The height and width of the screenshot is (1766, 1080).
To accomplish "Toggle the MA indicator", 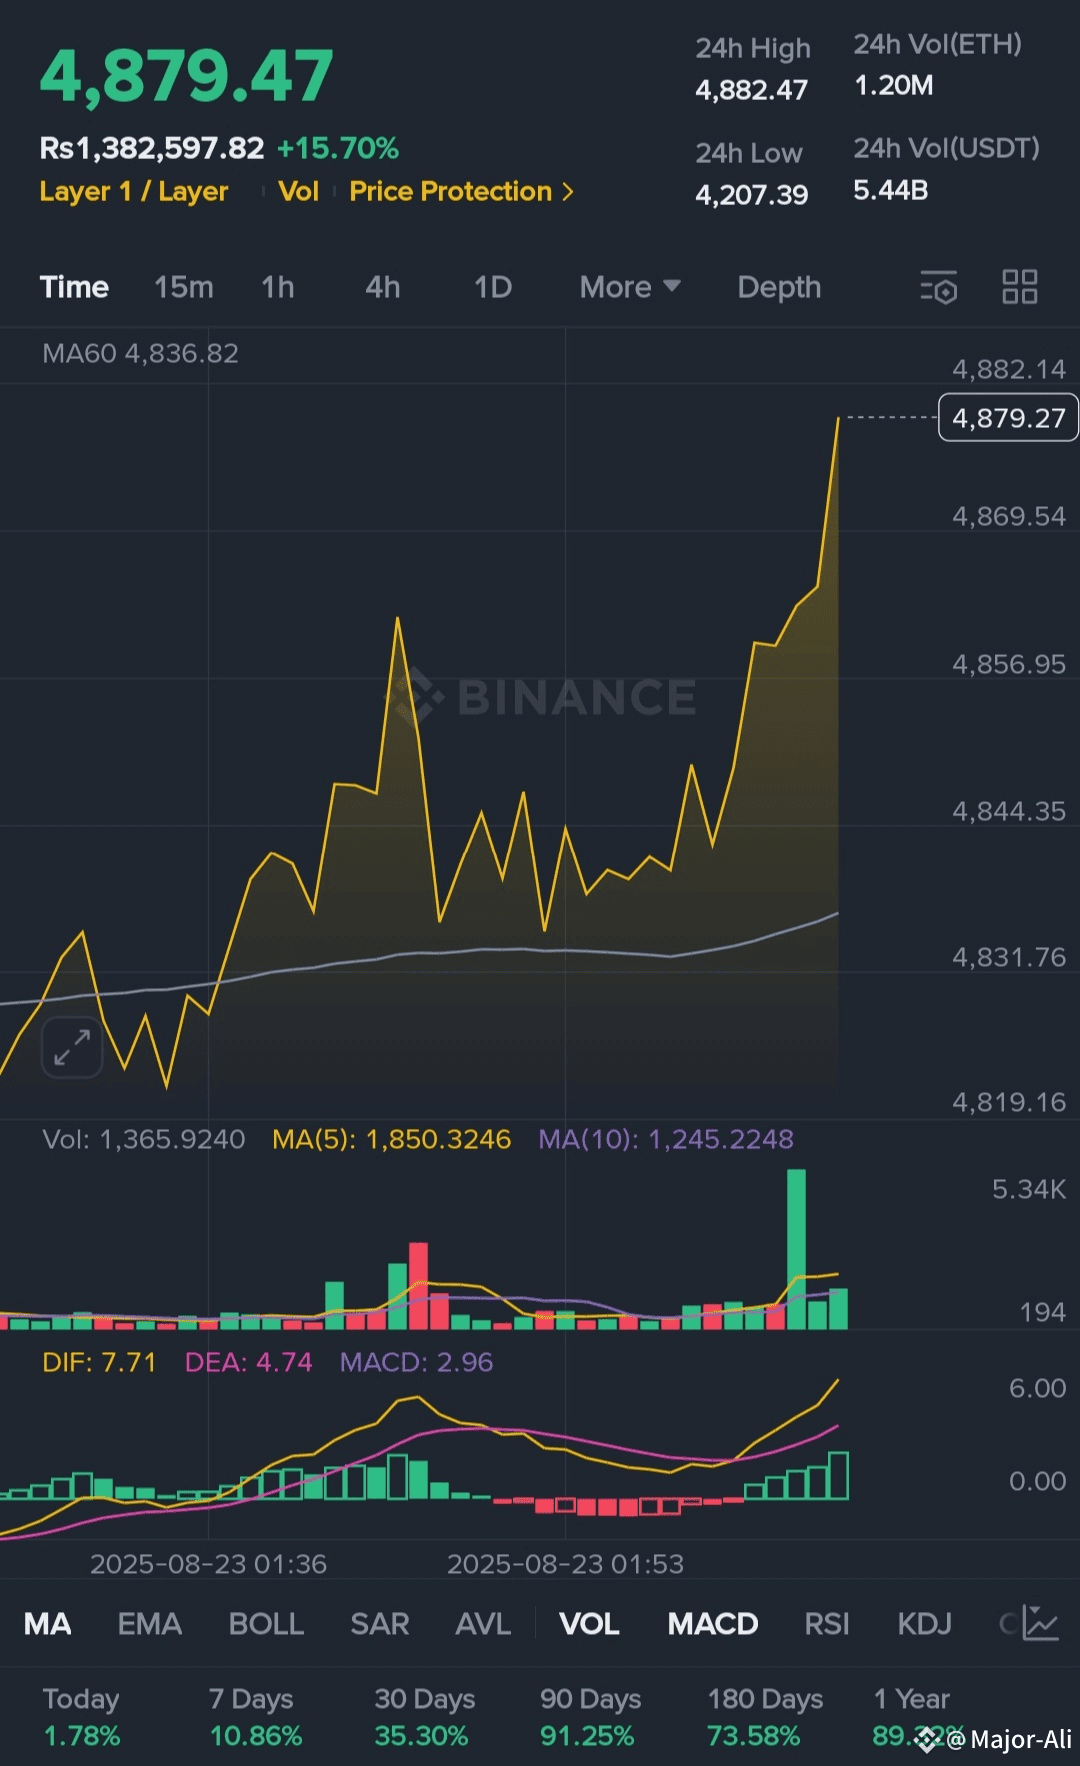I will 47,1623.
